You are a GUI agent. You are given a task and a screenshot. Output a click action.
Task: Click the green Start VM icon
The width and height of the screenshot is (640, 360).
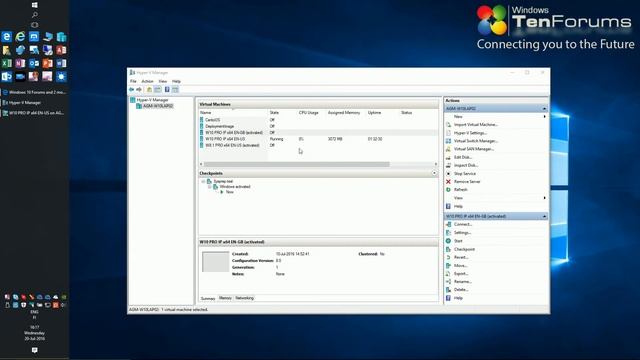point(448,241)
